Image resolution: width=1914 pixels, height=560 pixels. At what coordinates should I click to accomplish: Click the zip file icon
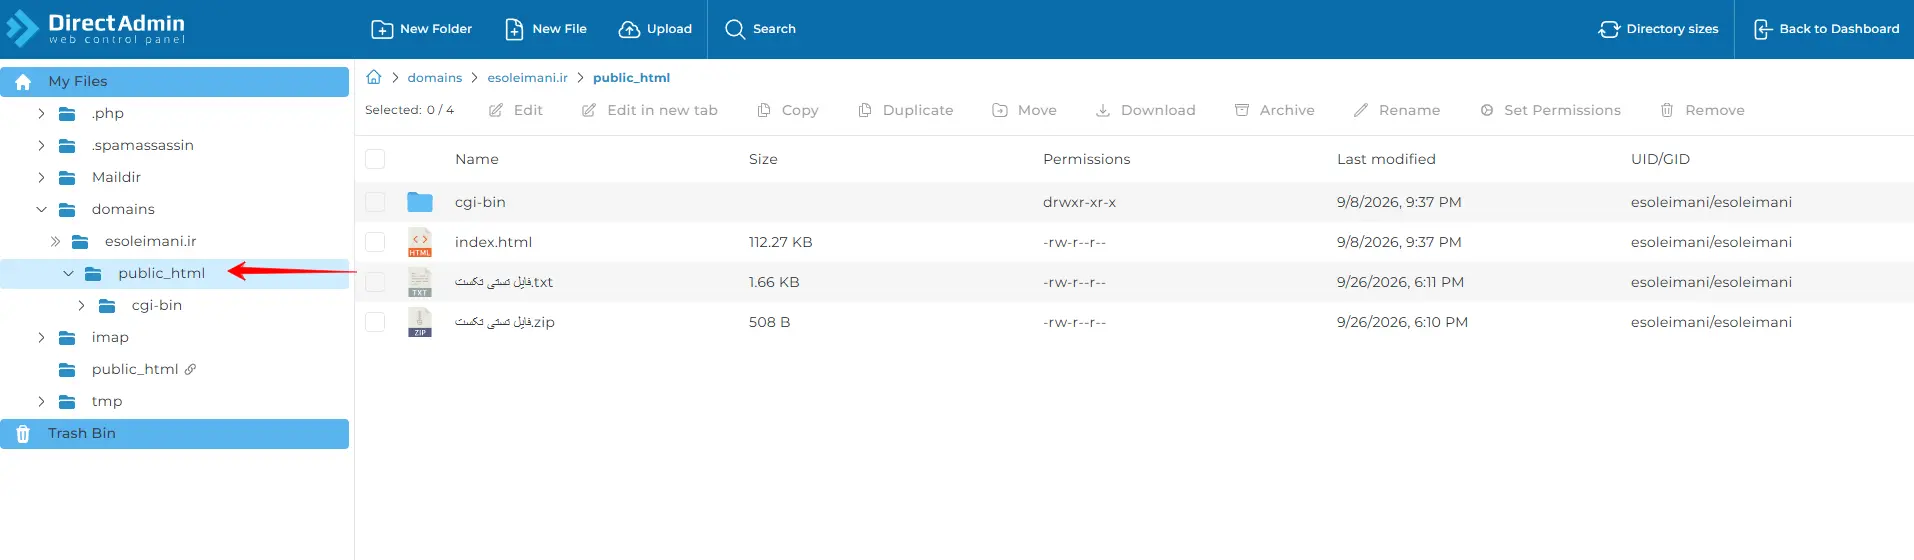(420, 322)
